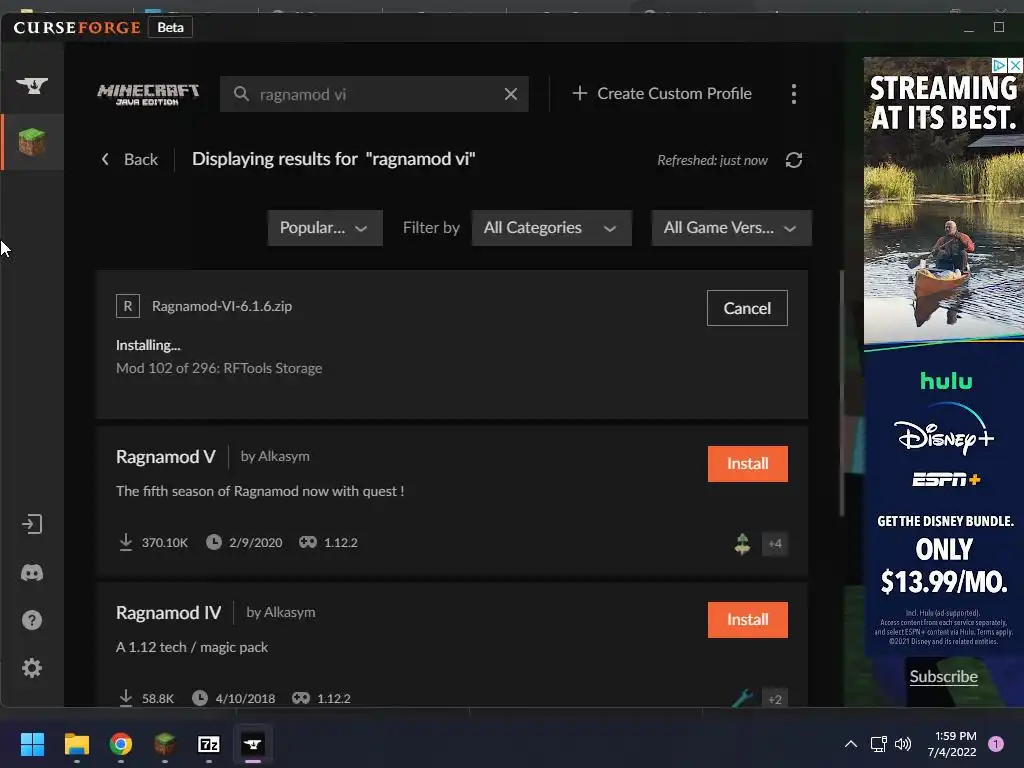The image size is (1024, 768).
Task: Click the results list vertical scrollbar
Action: tap(841, 393)
